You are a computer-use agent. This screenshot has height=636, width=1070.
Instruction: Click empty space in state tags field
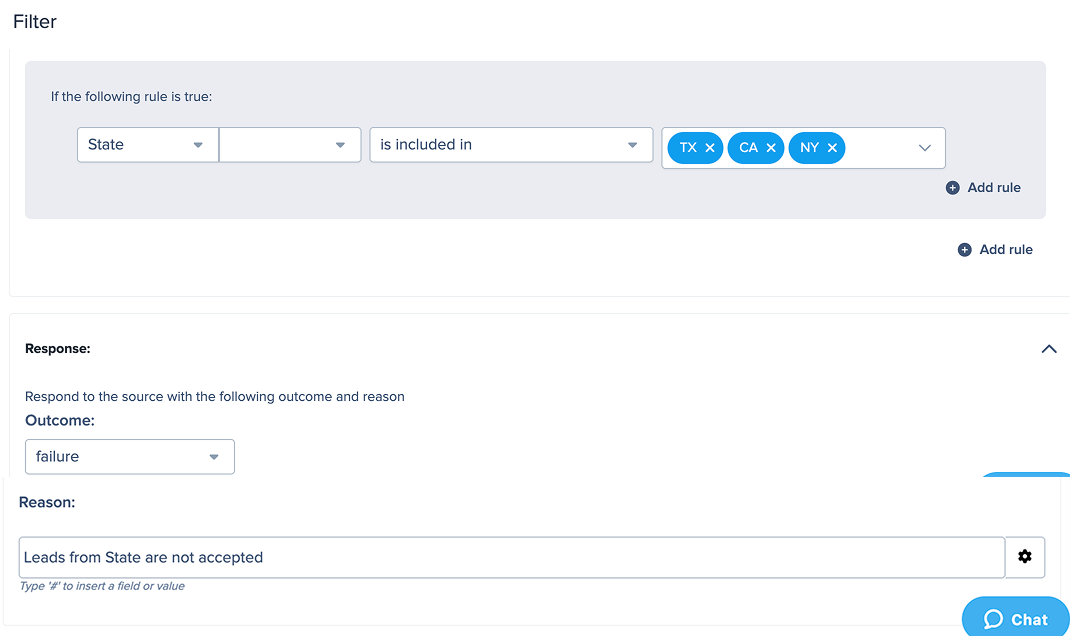(x=878, y=148)
